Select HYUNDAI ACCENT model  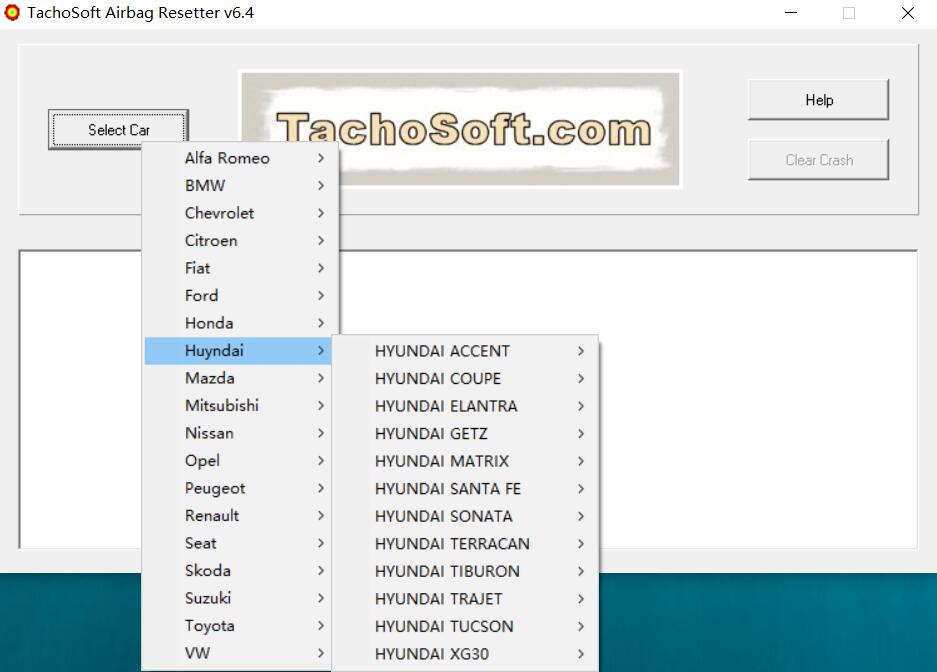[465, 351]
